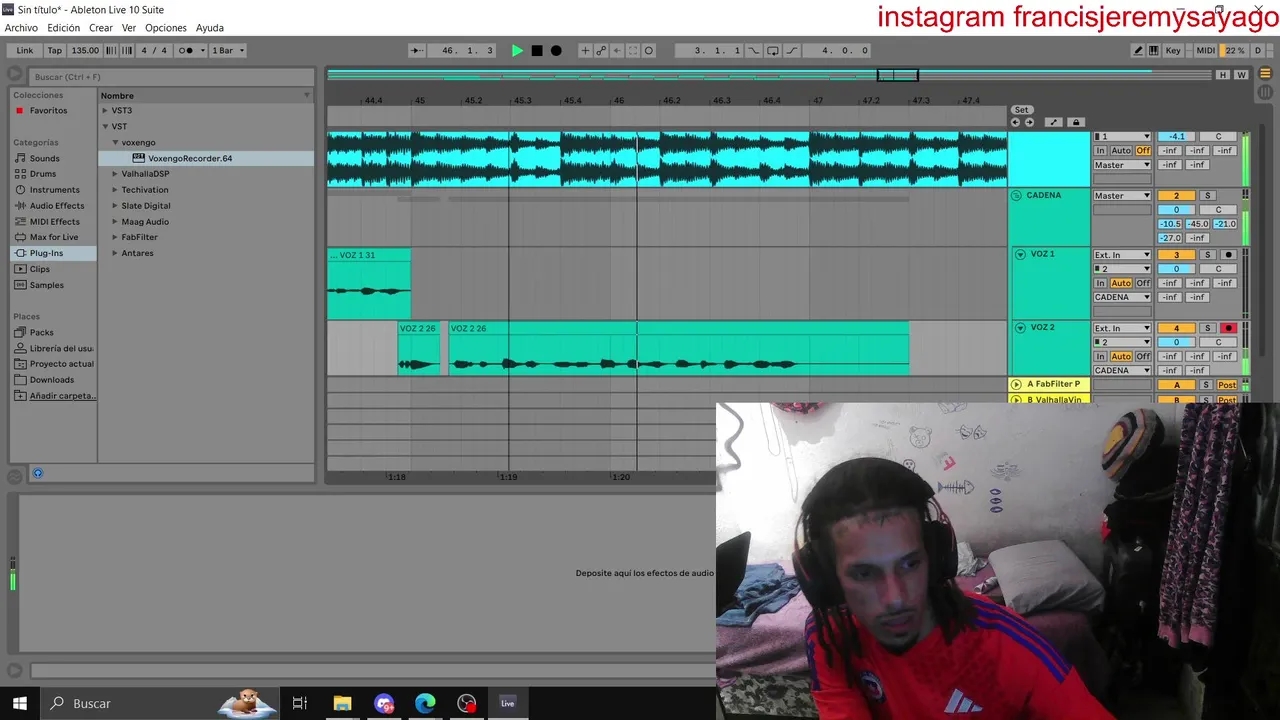Screen dimensions: 1280x720
Task: Toggle the Capture MIDI bracket icon
Action: pos(633,50)
